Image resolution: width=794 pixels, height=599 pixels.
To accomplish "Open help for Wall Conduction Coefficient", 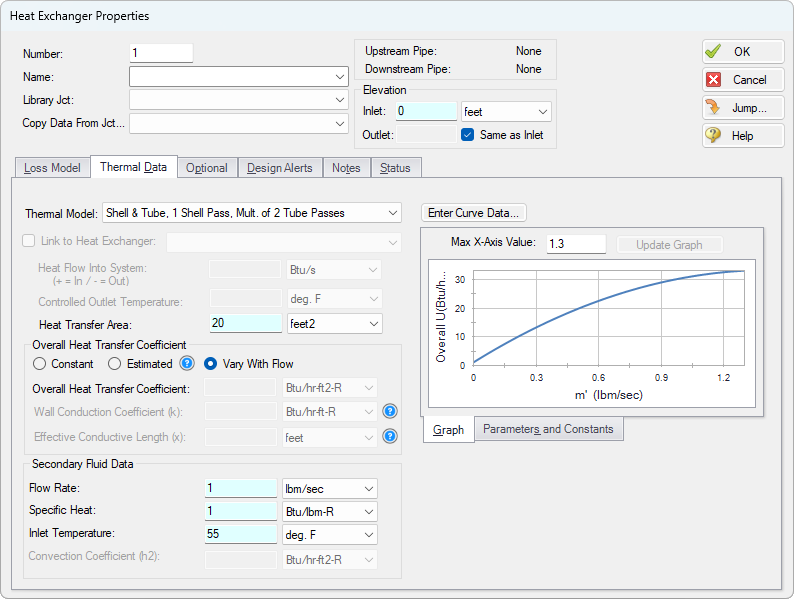I will pyautogui.click(x=390, y=411).
